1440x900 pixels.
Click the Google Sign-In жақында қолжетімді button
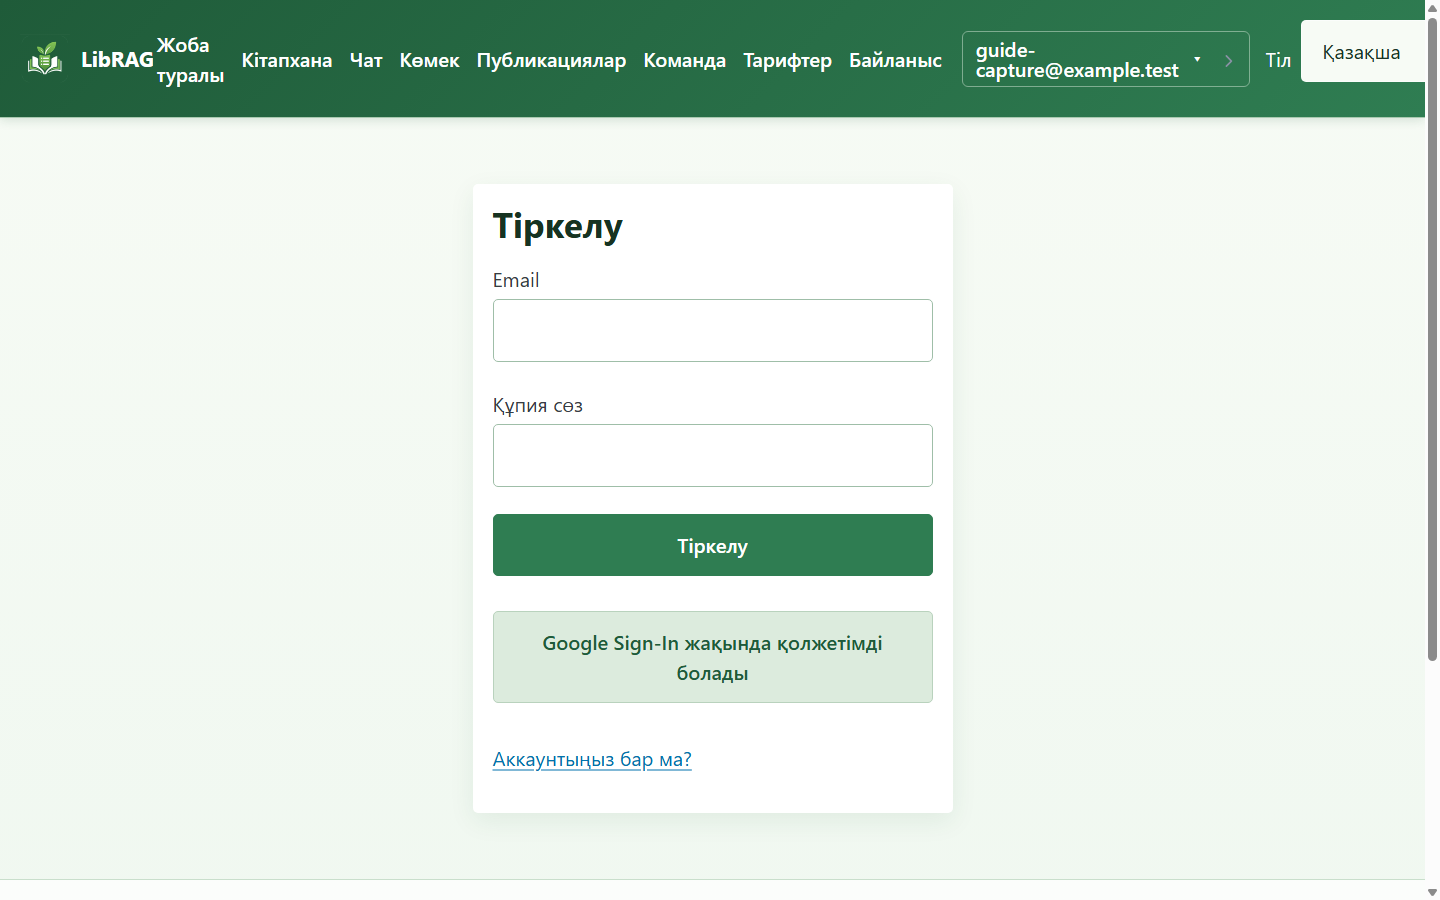point(713,657)
